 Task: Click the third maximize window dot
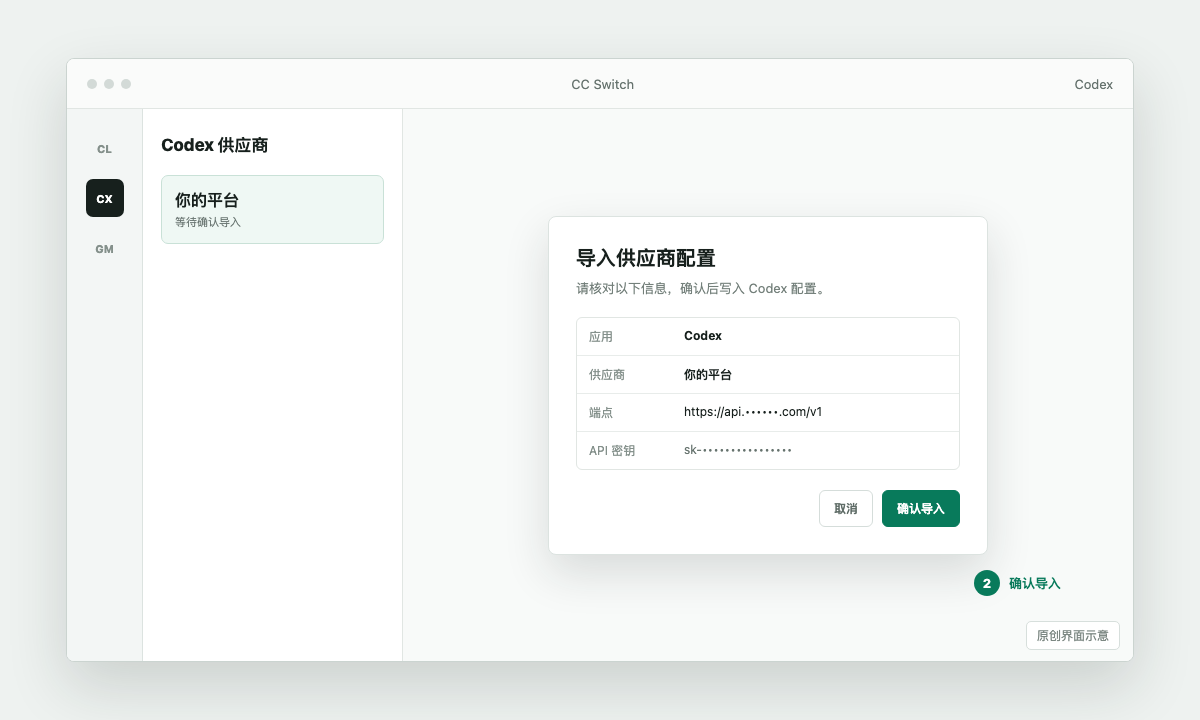pyautogui.click(x=126, y=84)
